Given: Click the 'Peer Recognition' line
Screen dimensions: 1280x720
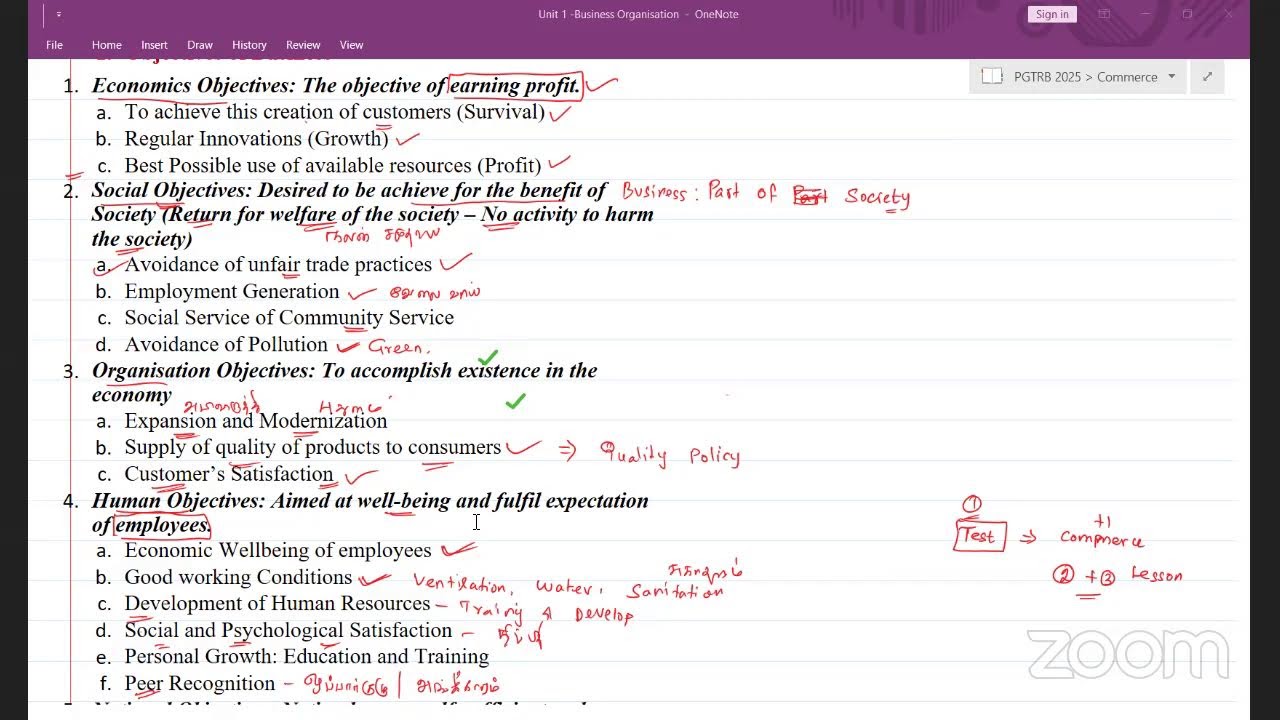Looking at the screenshot, I should pos(199,684).
